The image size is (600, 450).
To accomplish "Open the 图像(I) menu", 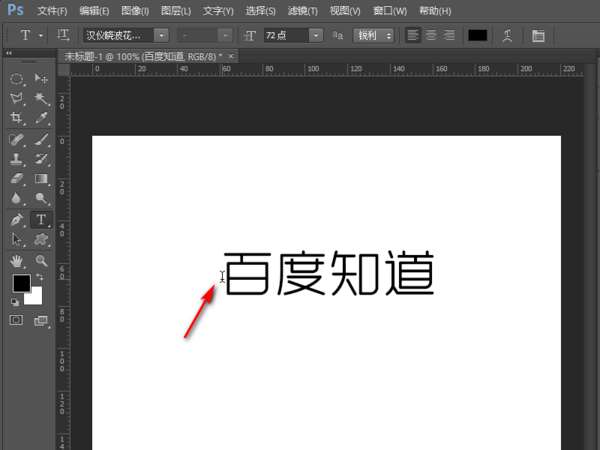I will [x=135, y=11].
